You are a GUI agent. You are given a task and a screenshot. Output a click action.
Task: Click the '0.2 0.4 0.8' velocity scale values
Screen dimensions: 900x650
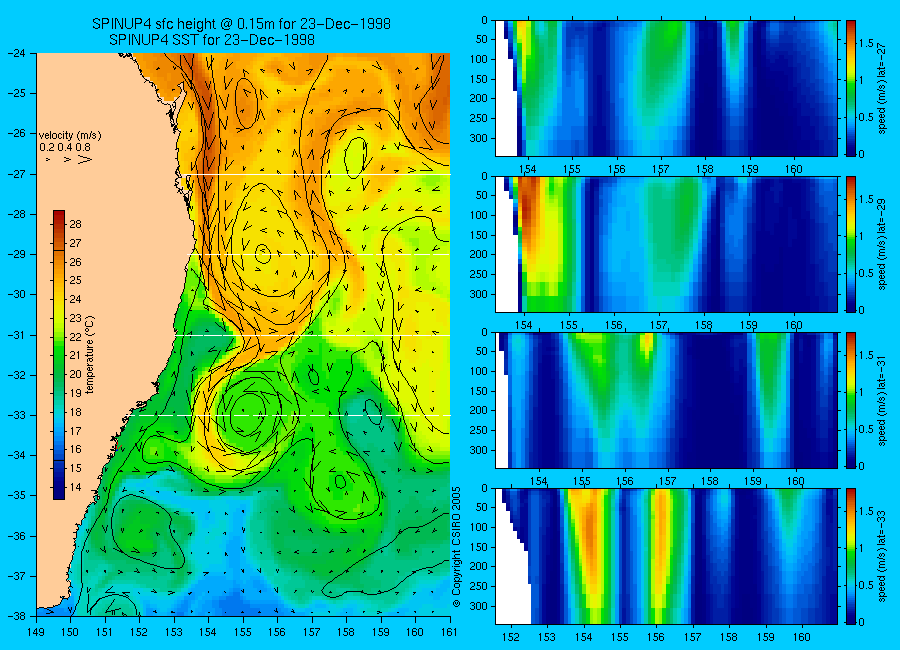pos(65,148)
